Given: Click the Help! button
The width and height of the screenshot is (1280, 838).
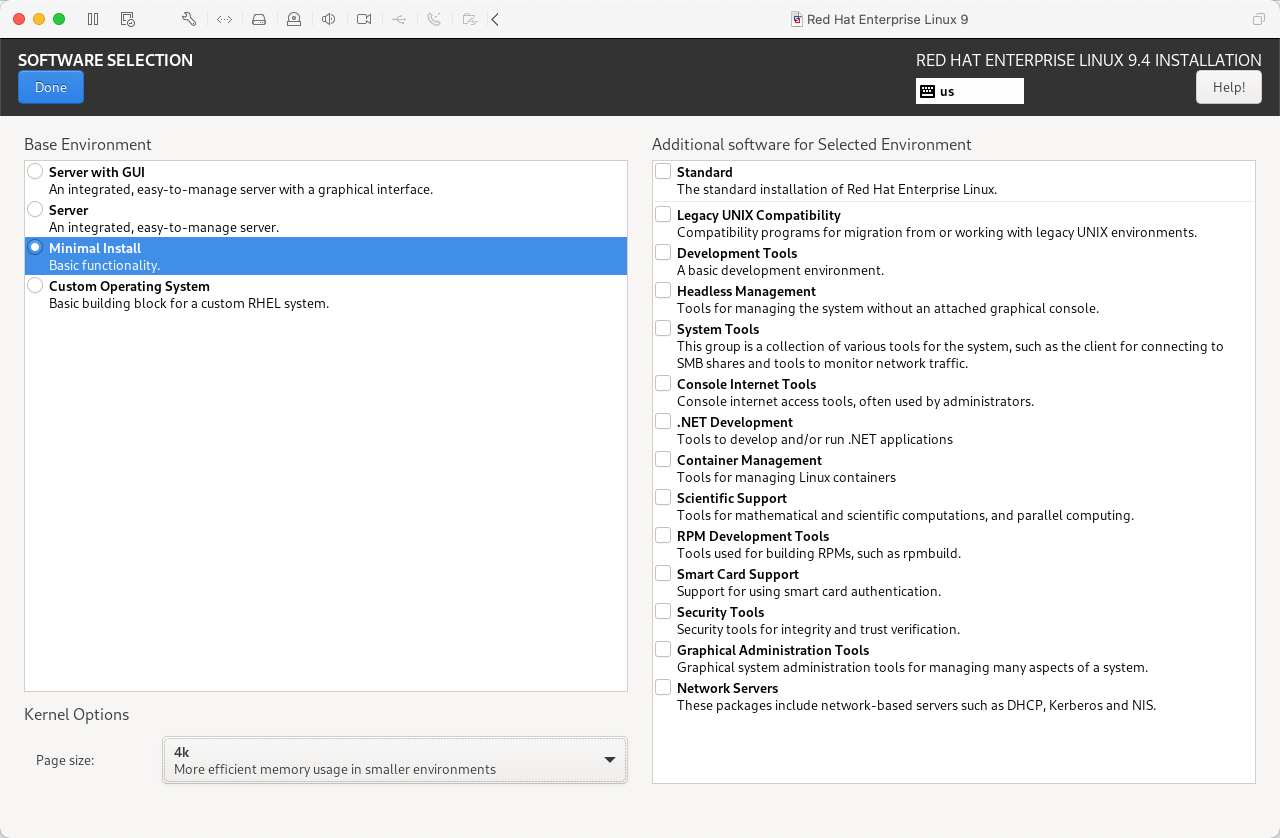Looking at the screenshot, I should point(1228,87).
